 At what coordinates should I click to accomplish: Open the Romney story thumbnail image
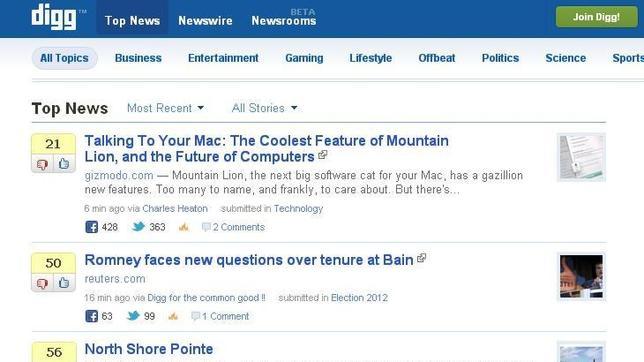pyautogui.click(x=581, y=276)
